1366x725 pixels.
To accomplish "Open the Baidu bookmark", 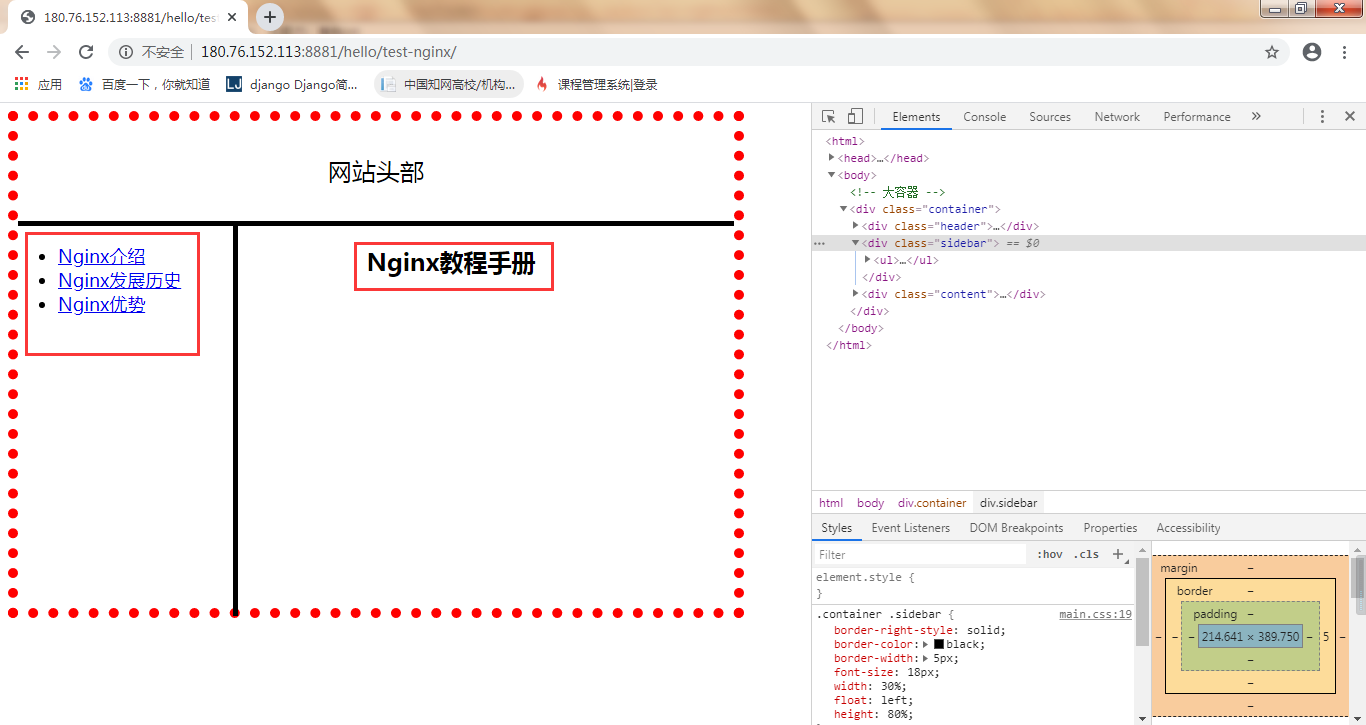I will click(145, 85).
